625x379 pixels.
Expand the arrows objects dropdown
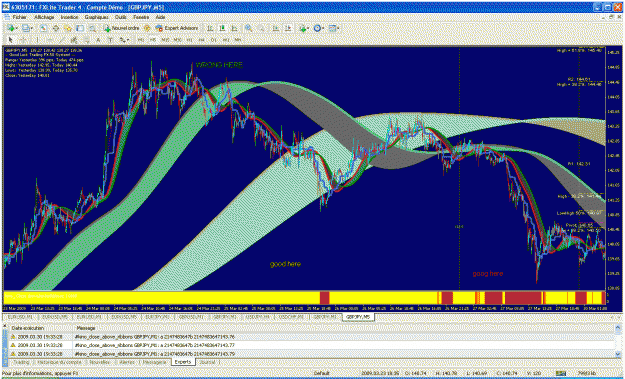click(128, 40)
